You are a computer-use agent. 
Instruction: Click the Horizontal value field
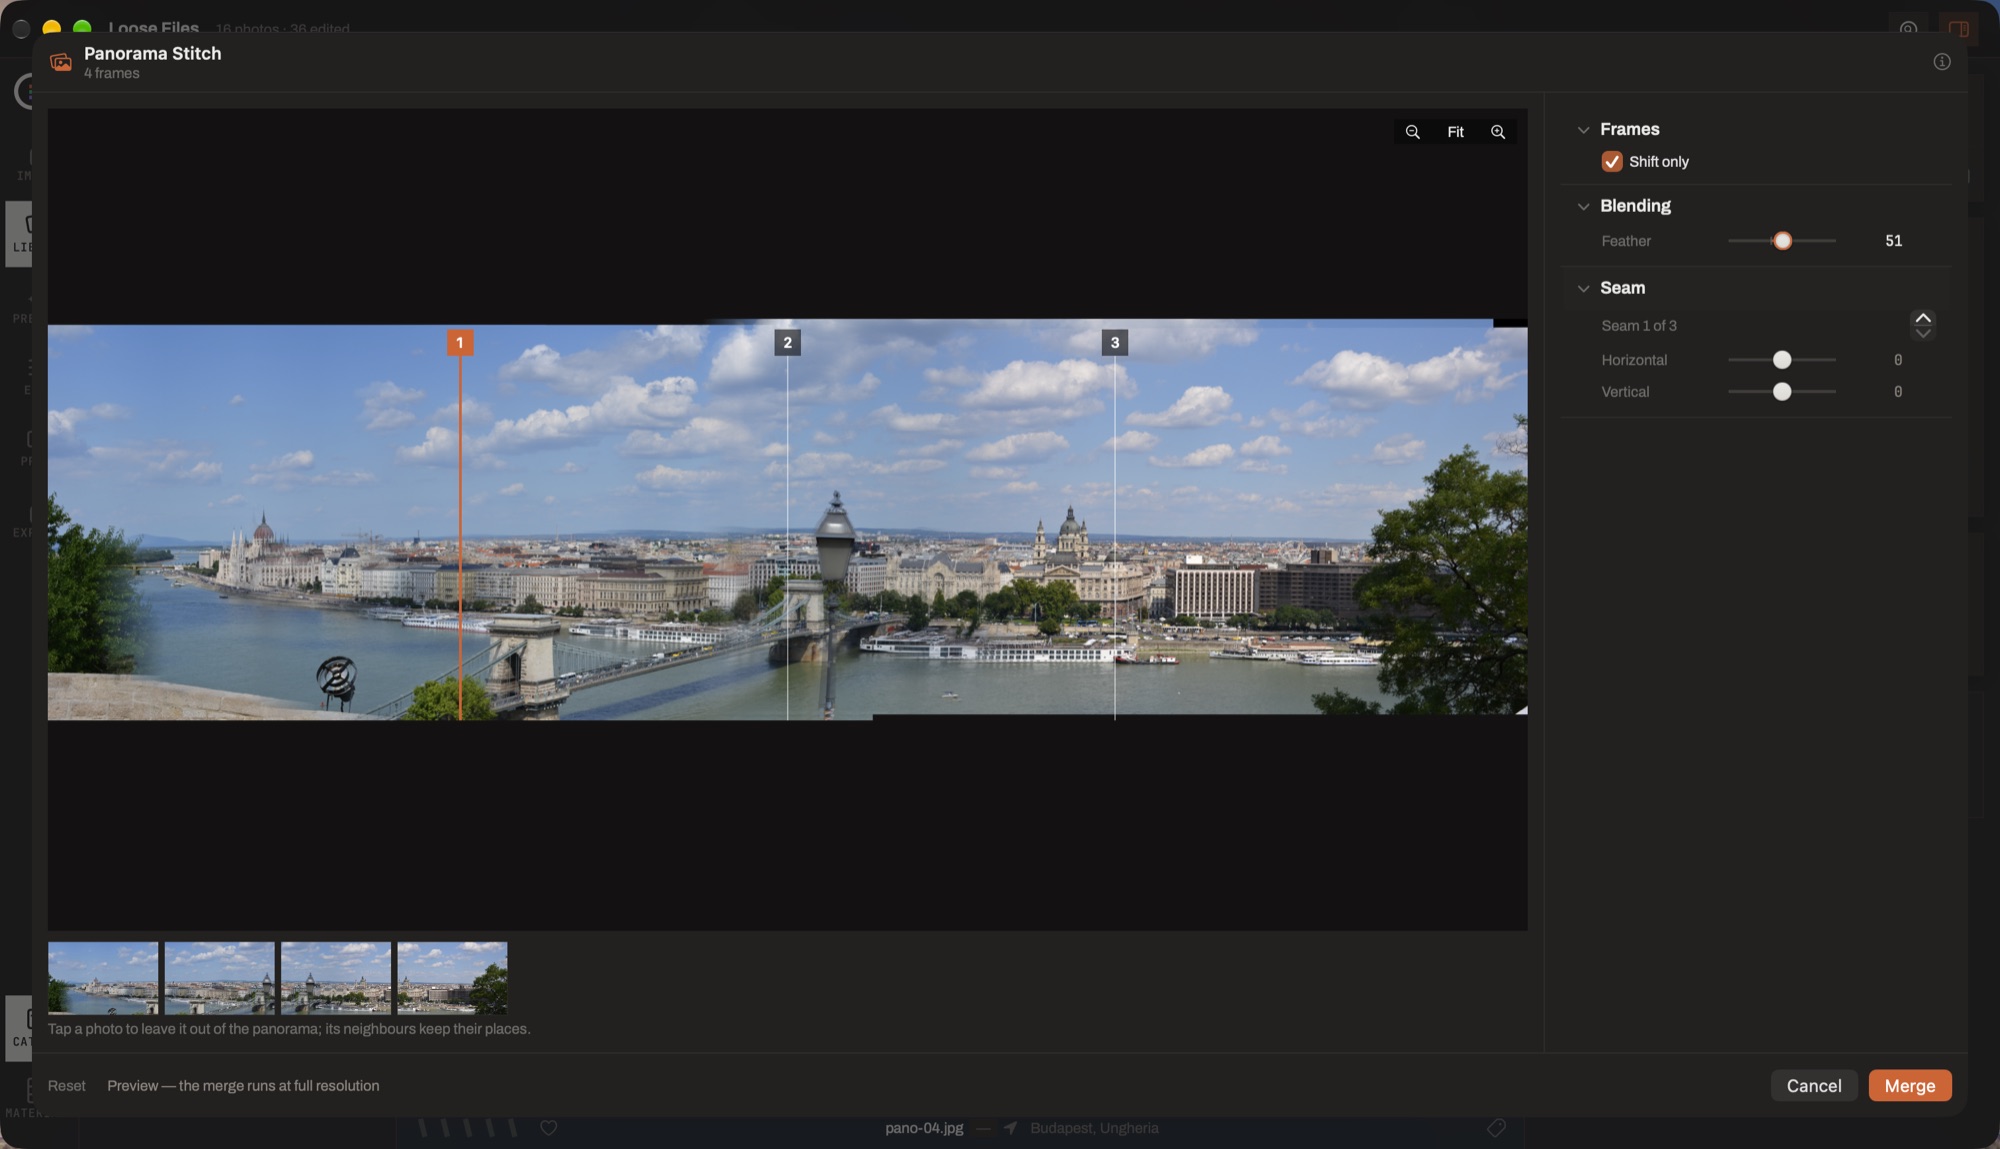coord(1897,360)
